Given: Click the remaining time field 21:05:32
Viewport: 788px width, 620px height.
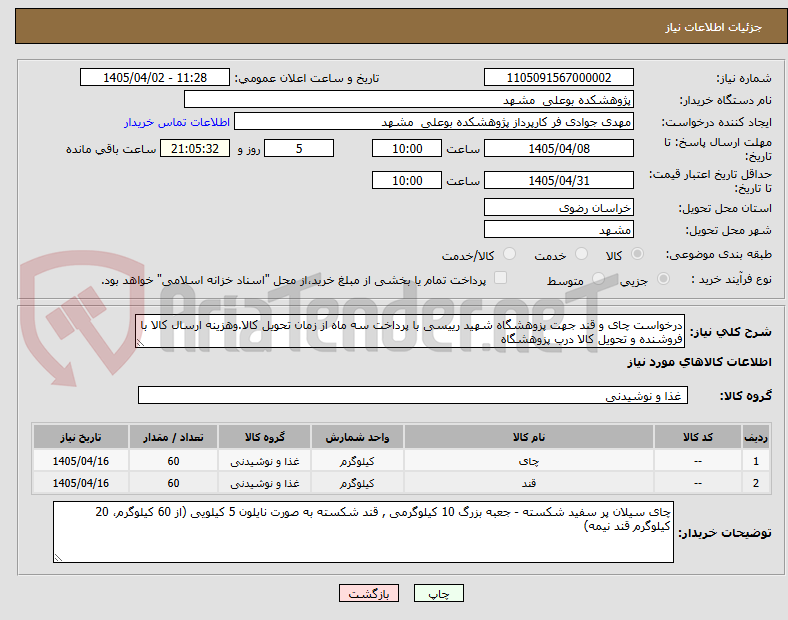Looking at the screenshot, I should coord(195,148).
